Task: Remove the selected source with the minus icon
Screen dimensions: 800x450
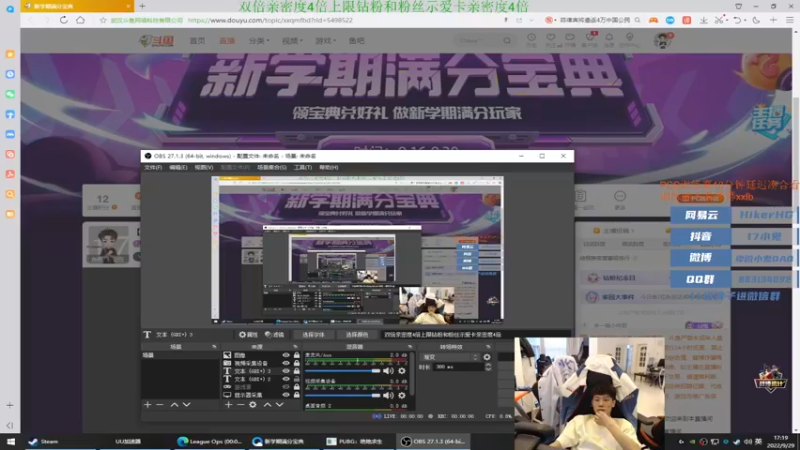Action: tap(240, 405)
